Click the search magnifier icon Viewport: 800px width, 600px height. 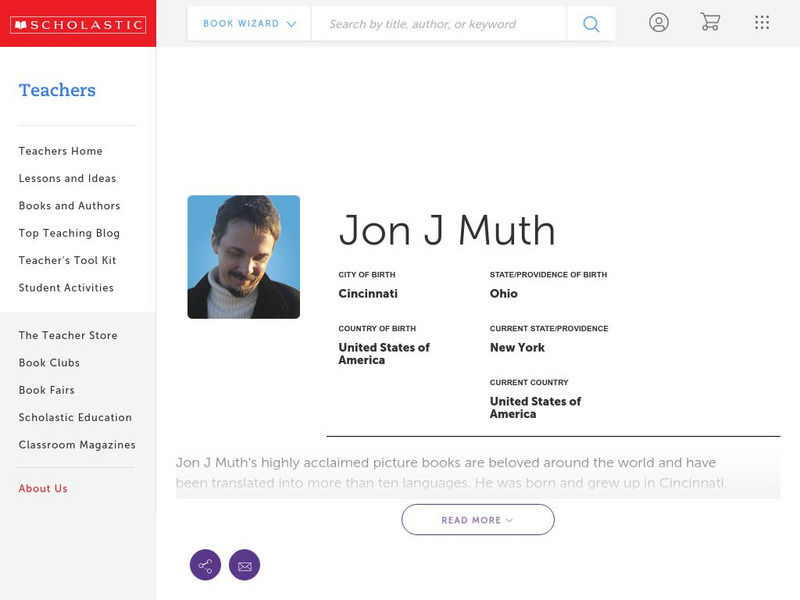(591, 24)
